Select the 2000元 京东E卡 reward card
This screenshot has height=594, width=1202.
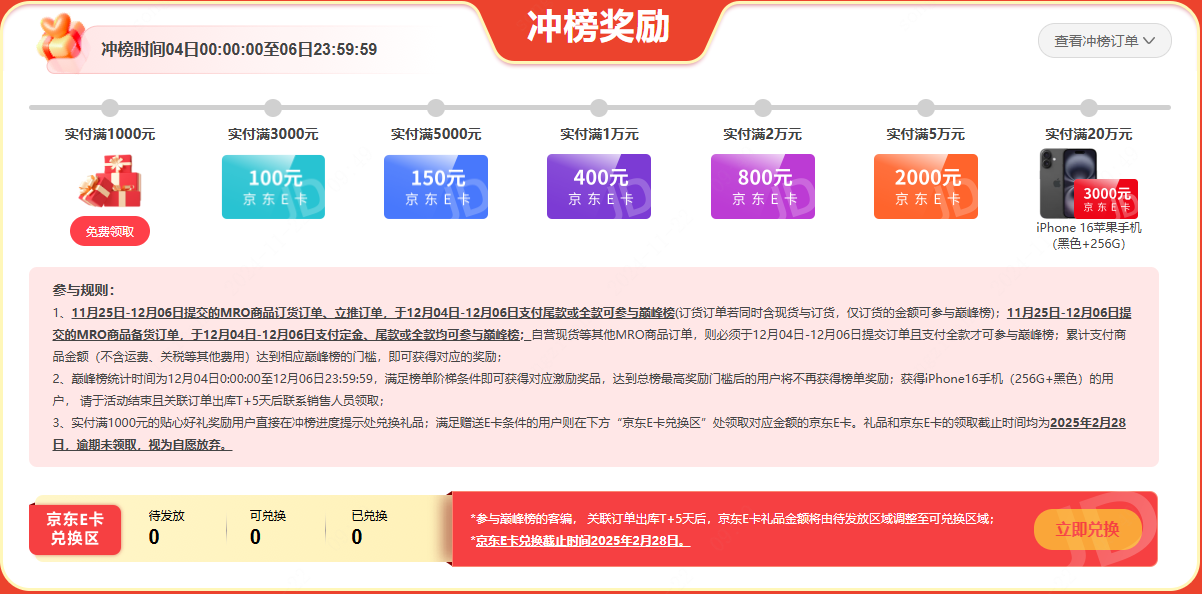pyautogui.click(x=925, y=187)
